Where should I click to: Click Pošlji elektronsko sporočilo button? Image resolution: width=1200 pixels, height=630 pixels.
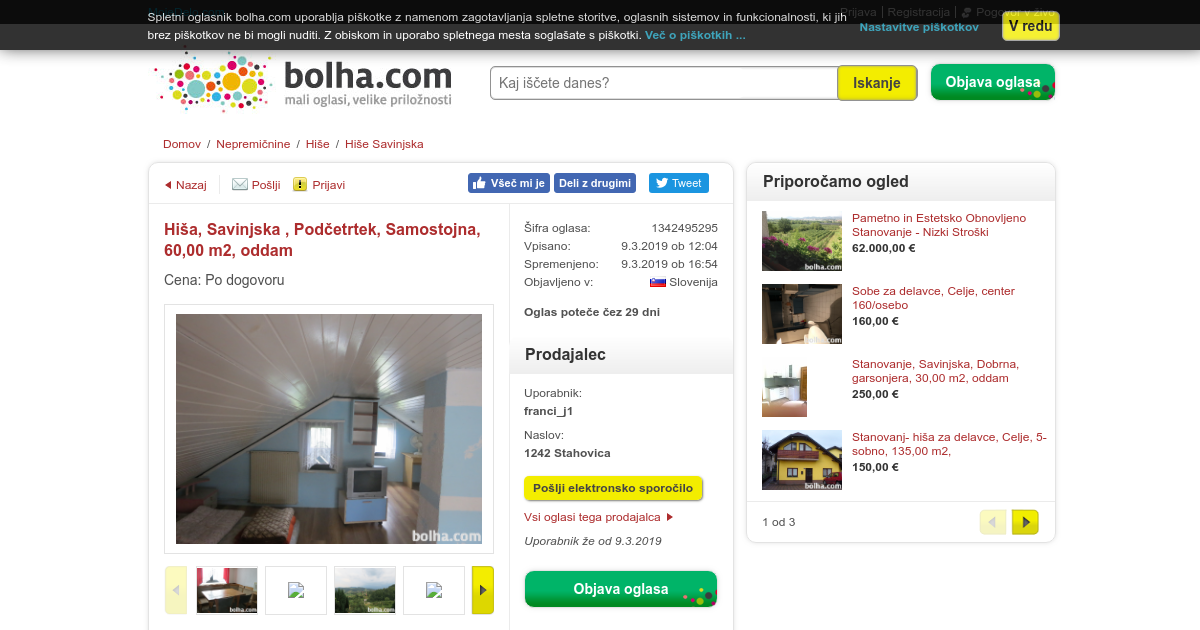[x=613, y=488]
